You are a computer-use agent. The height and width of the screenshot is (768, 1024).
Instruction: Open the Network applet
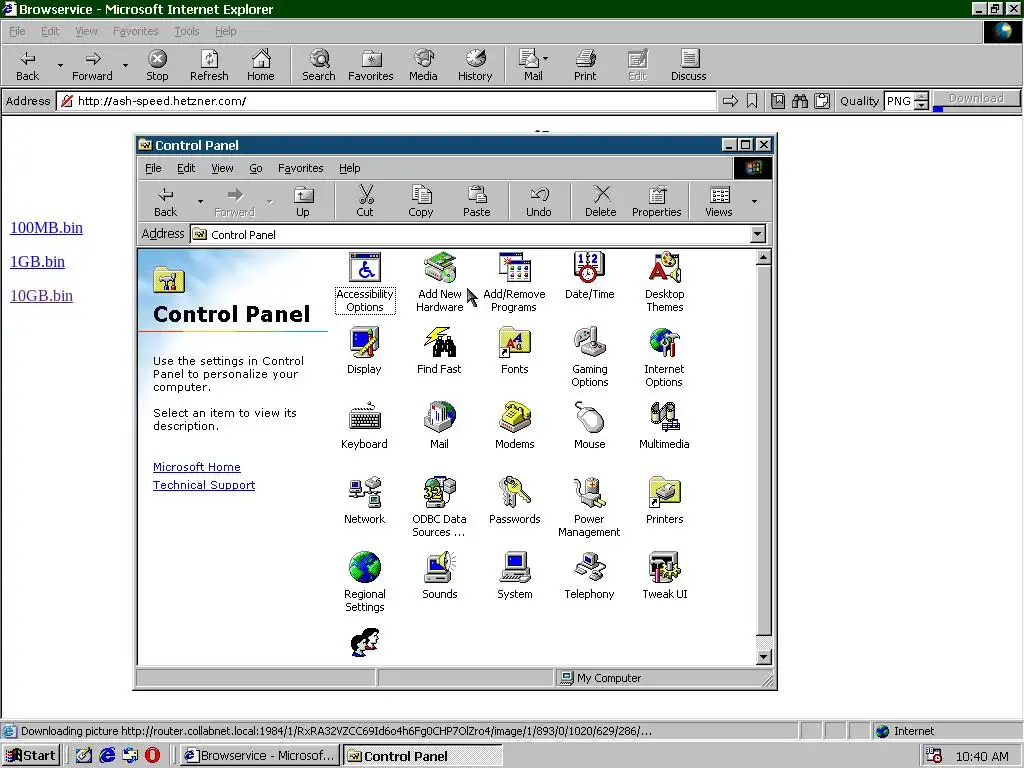point(364,501)
